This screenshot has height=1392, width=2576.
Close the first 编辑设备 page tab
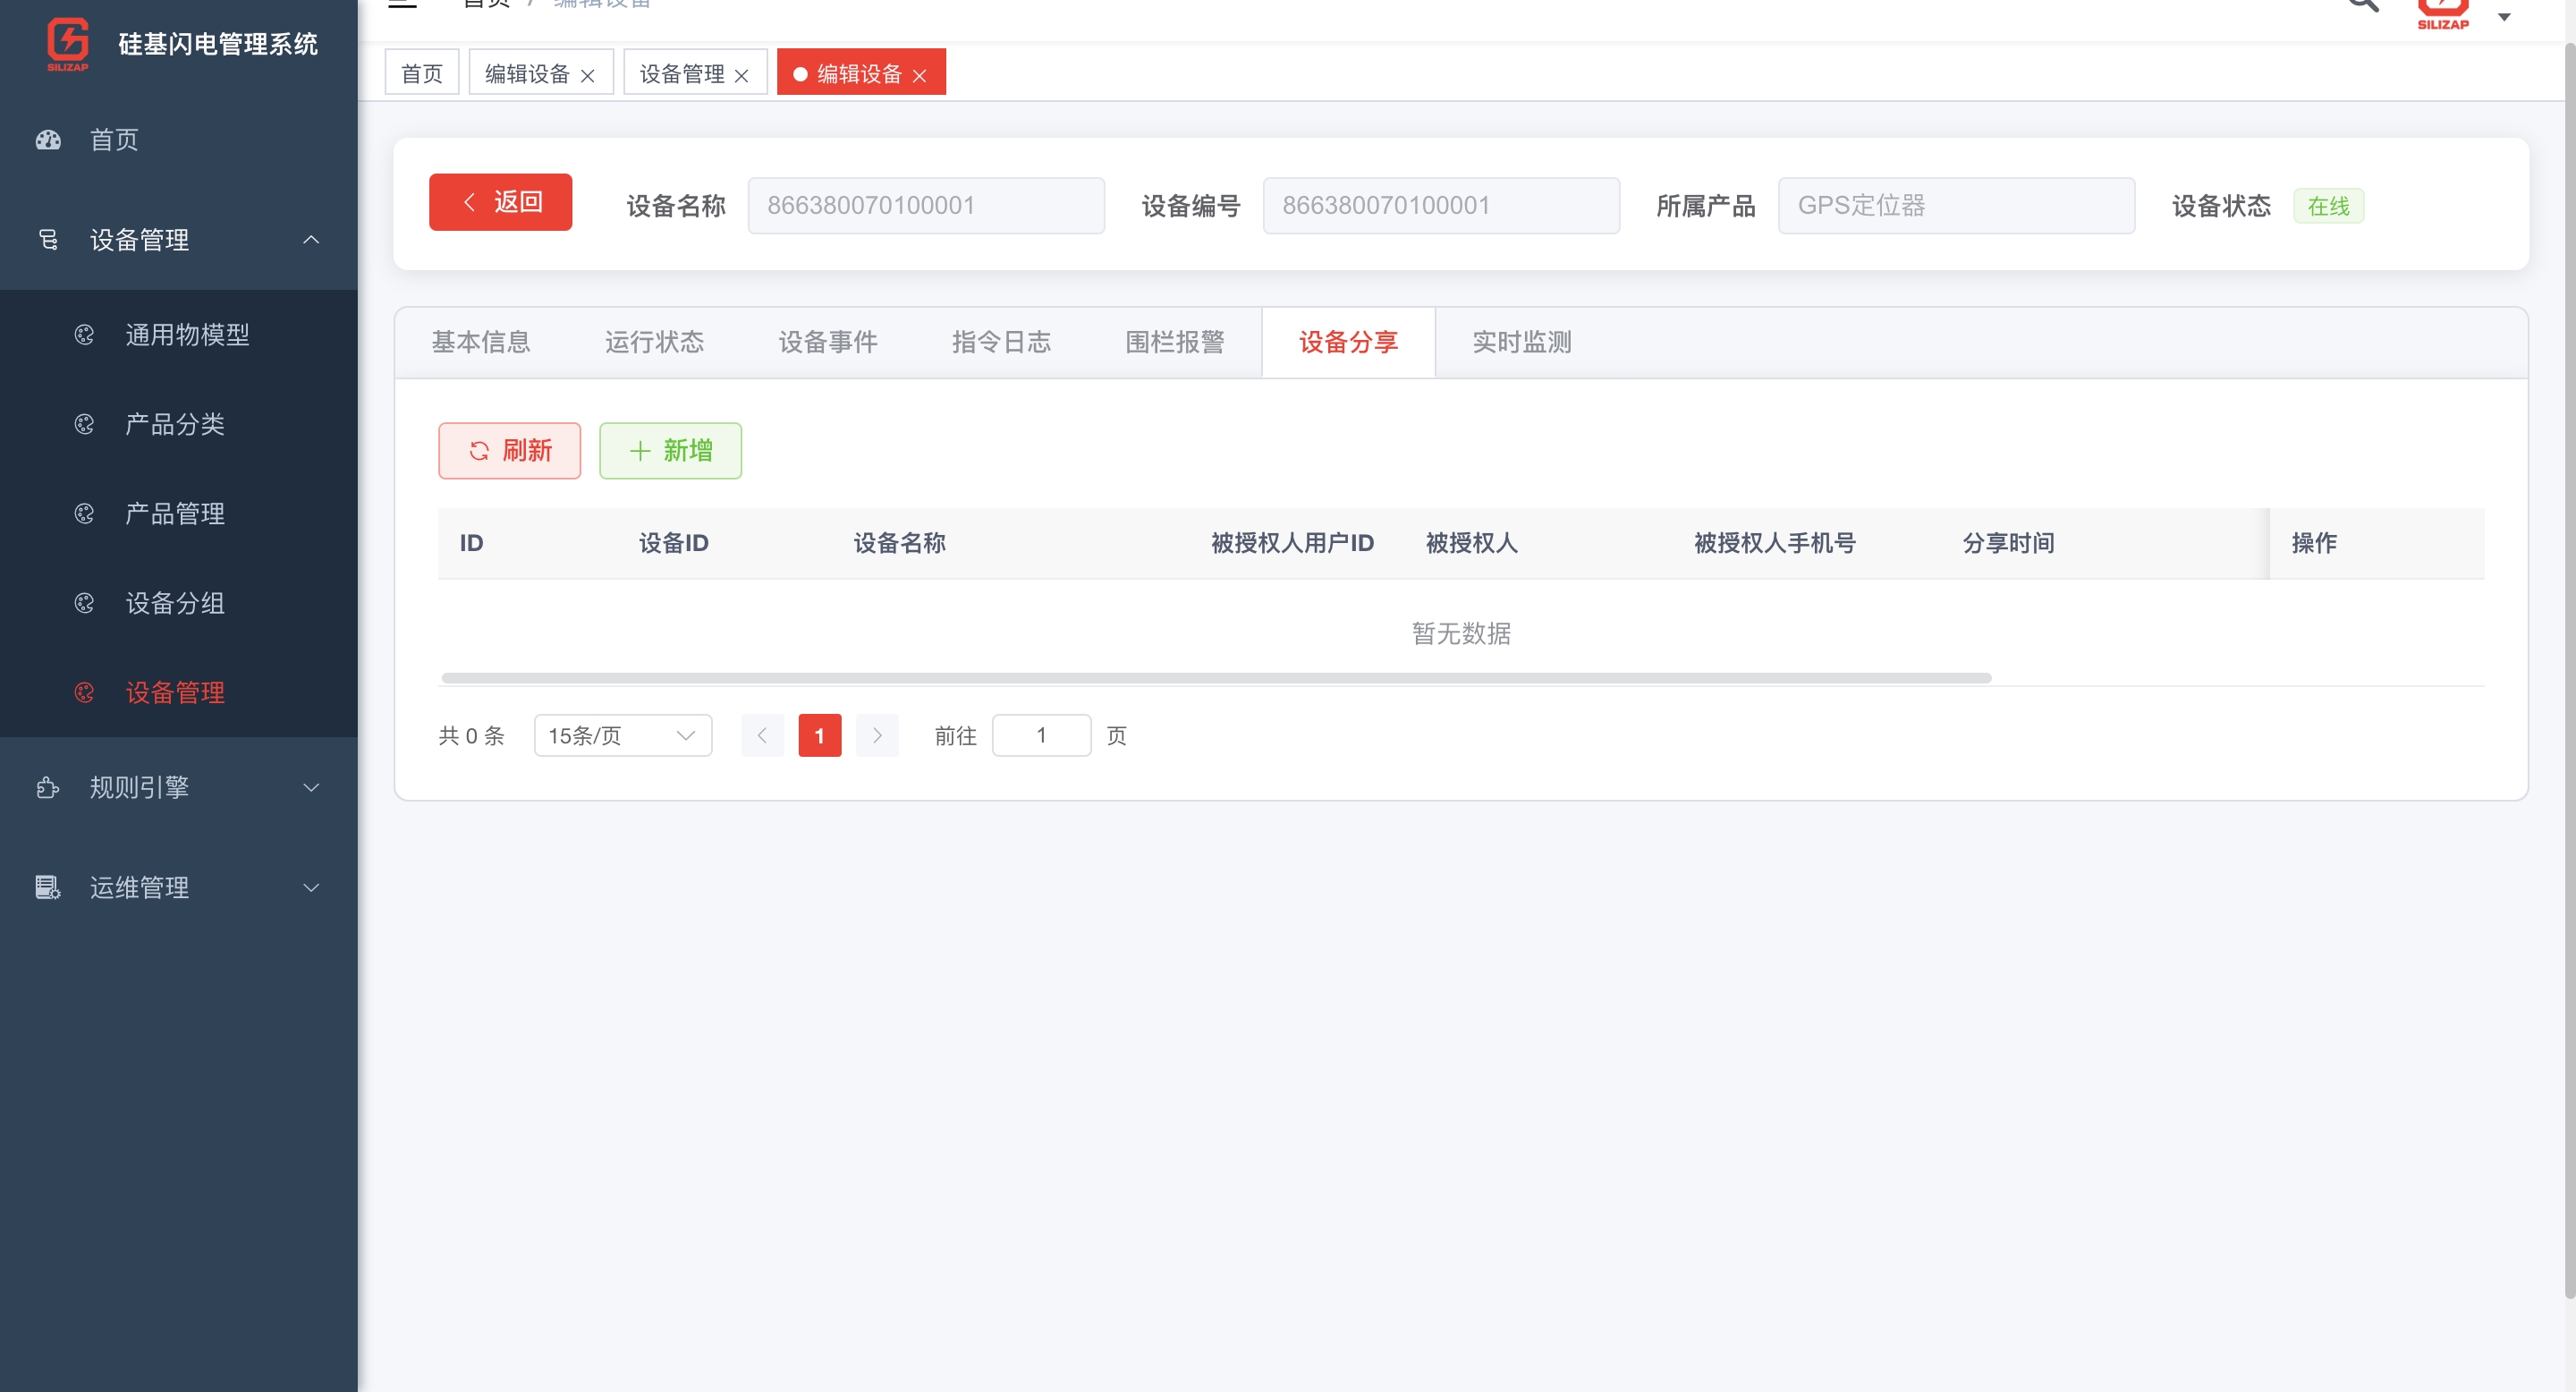tap(588, 76)
